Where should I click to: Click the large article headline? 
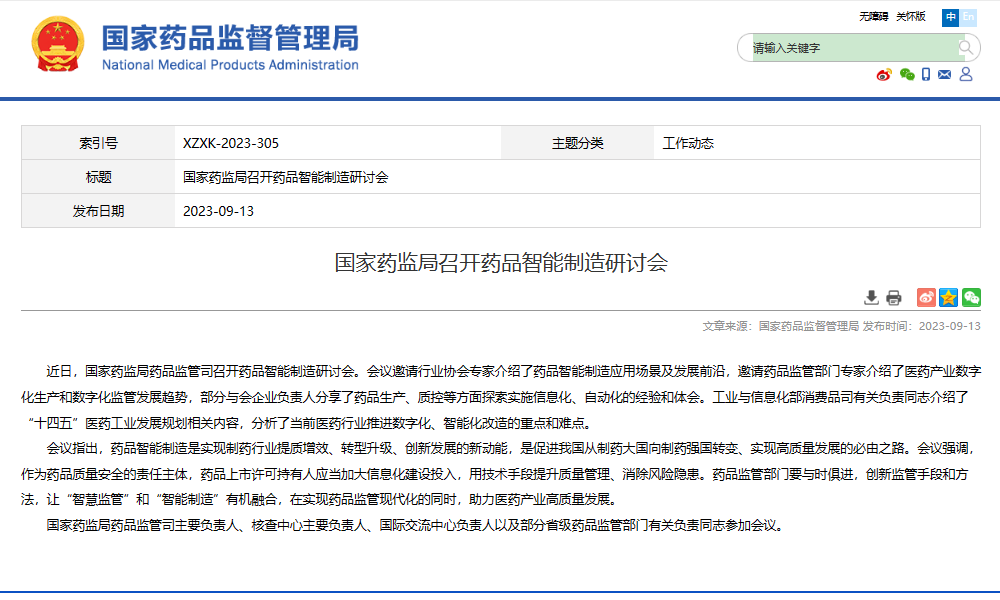tap(501, 263)
